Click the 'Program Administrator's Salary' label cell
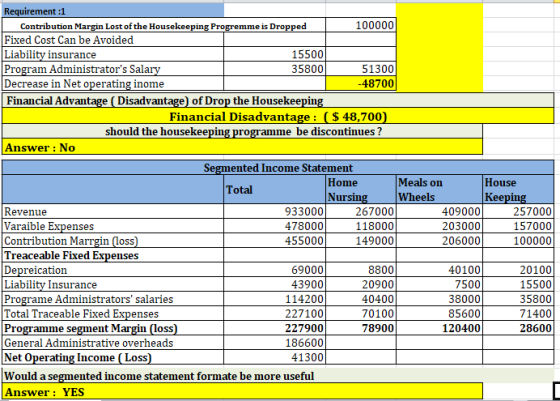 click(113, 69)
